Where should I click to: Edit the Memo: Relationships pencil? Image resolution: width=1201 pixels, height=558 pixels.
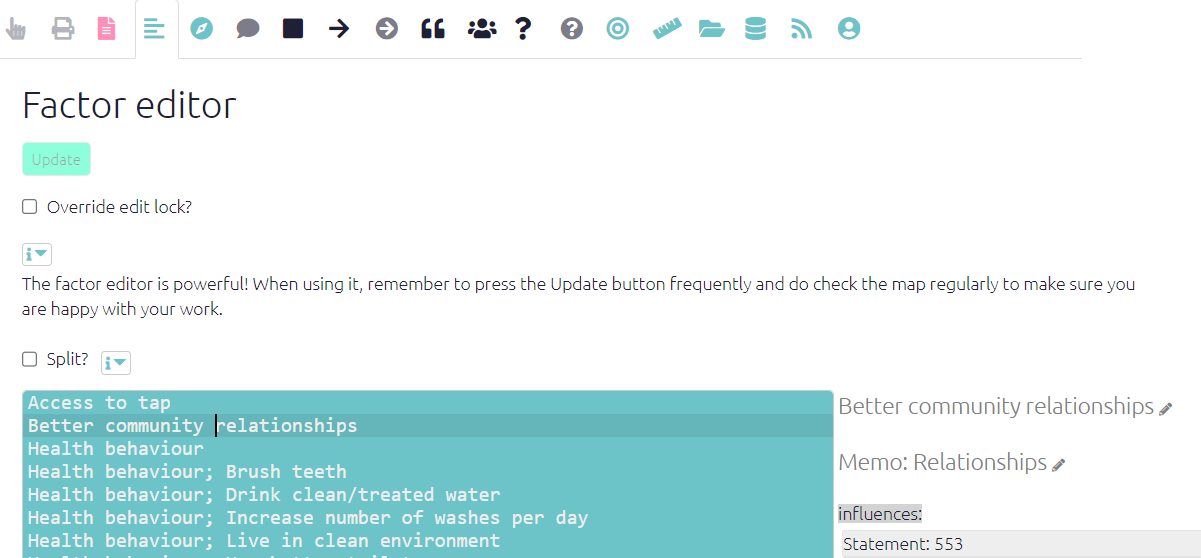(1059, 465)
